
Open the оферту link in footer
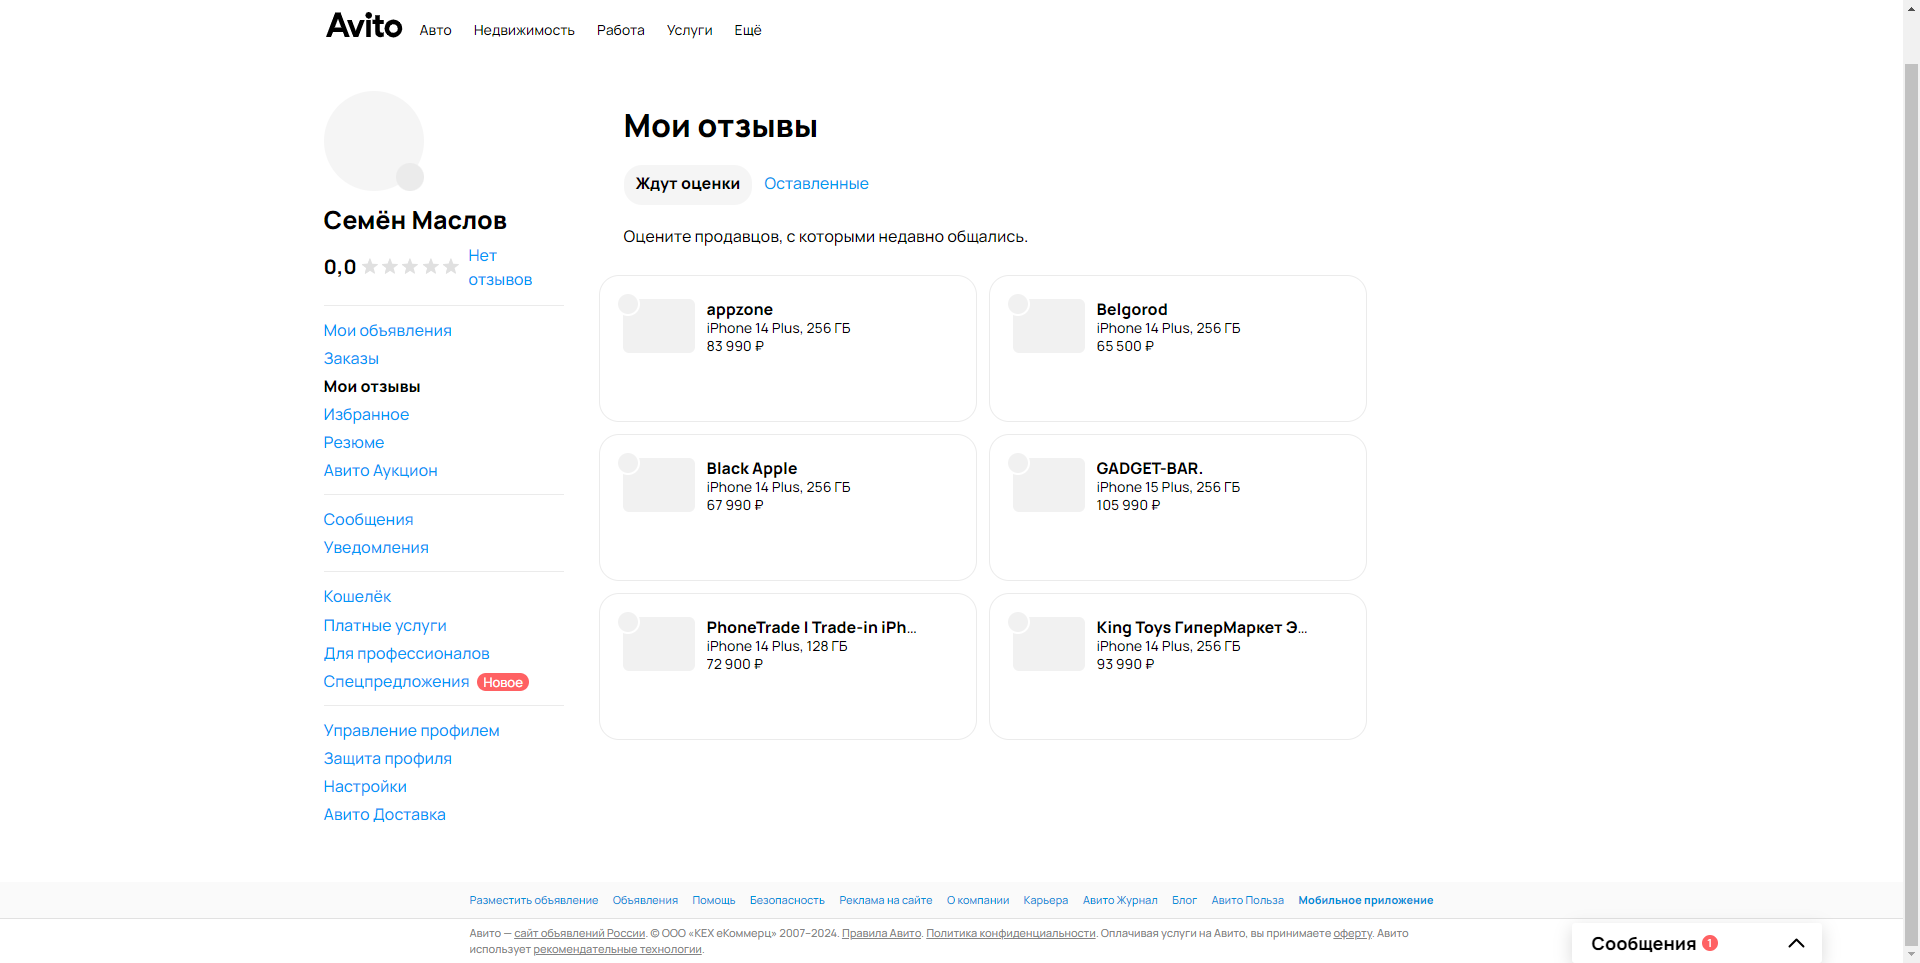(x=1352, y=934)
